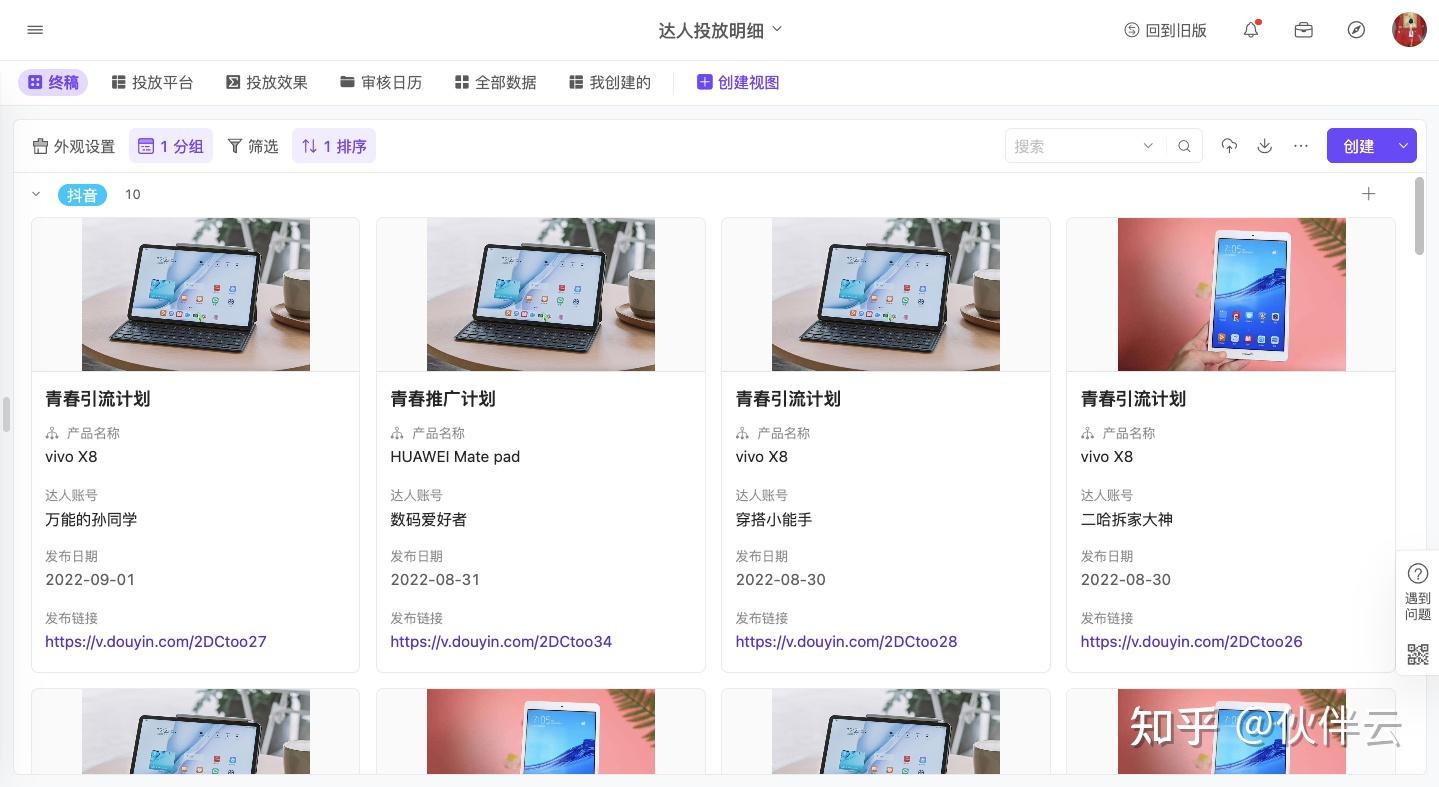Screen dimensions: 1439x787
Task: Open the hamburger menu
Action: point(35,30)
